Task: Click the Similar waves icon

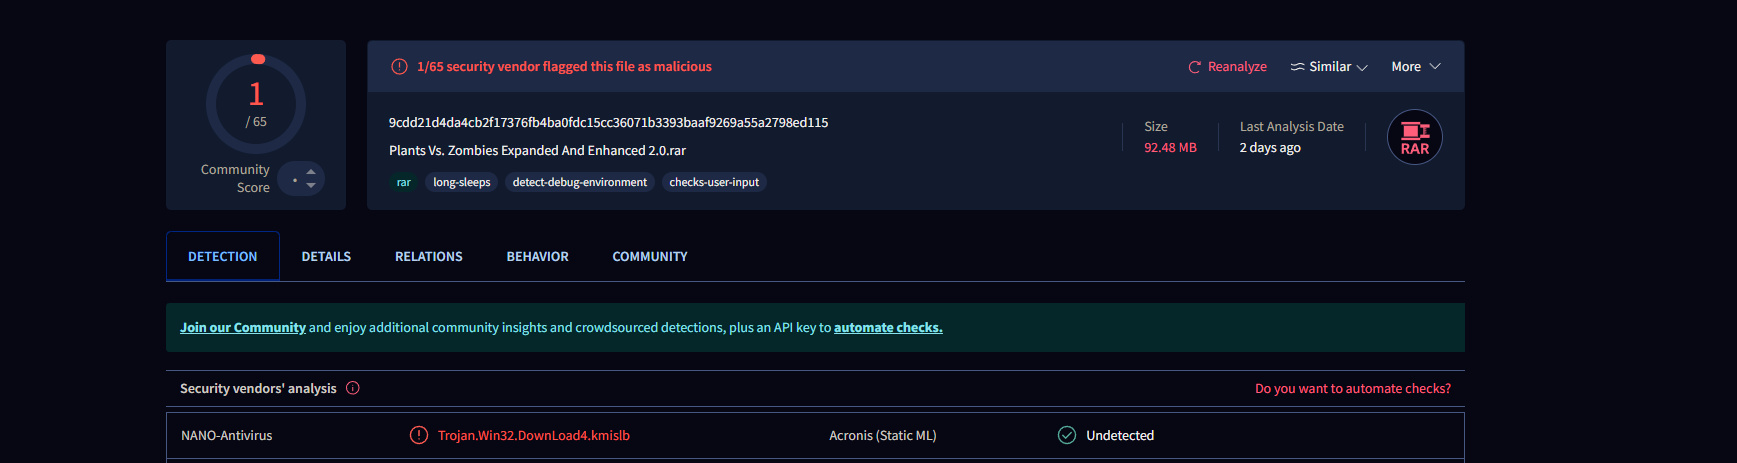Action: click(1297, 67)
